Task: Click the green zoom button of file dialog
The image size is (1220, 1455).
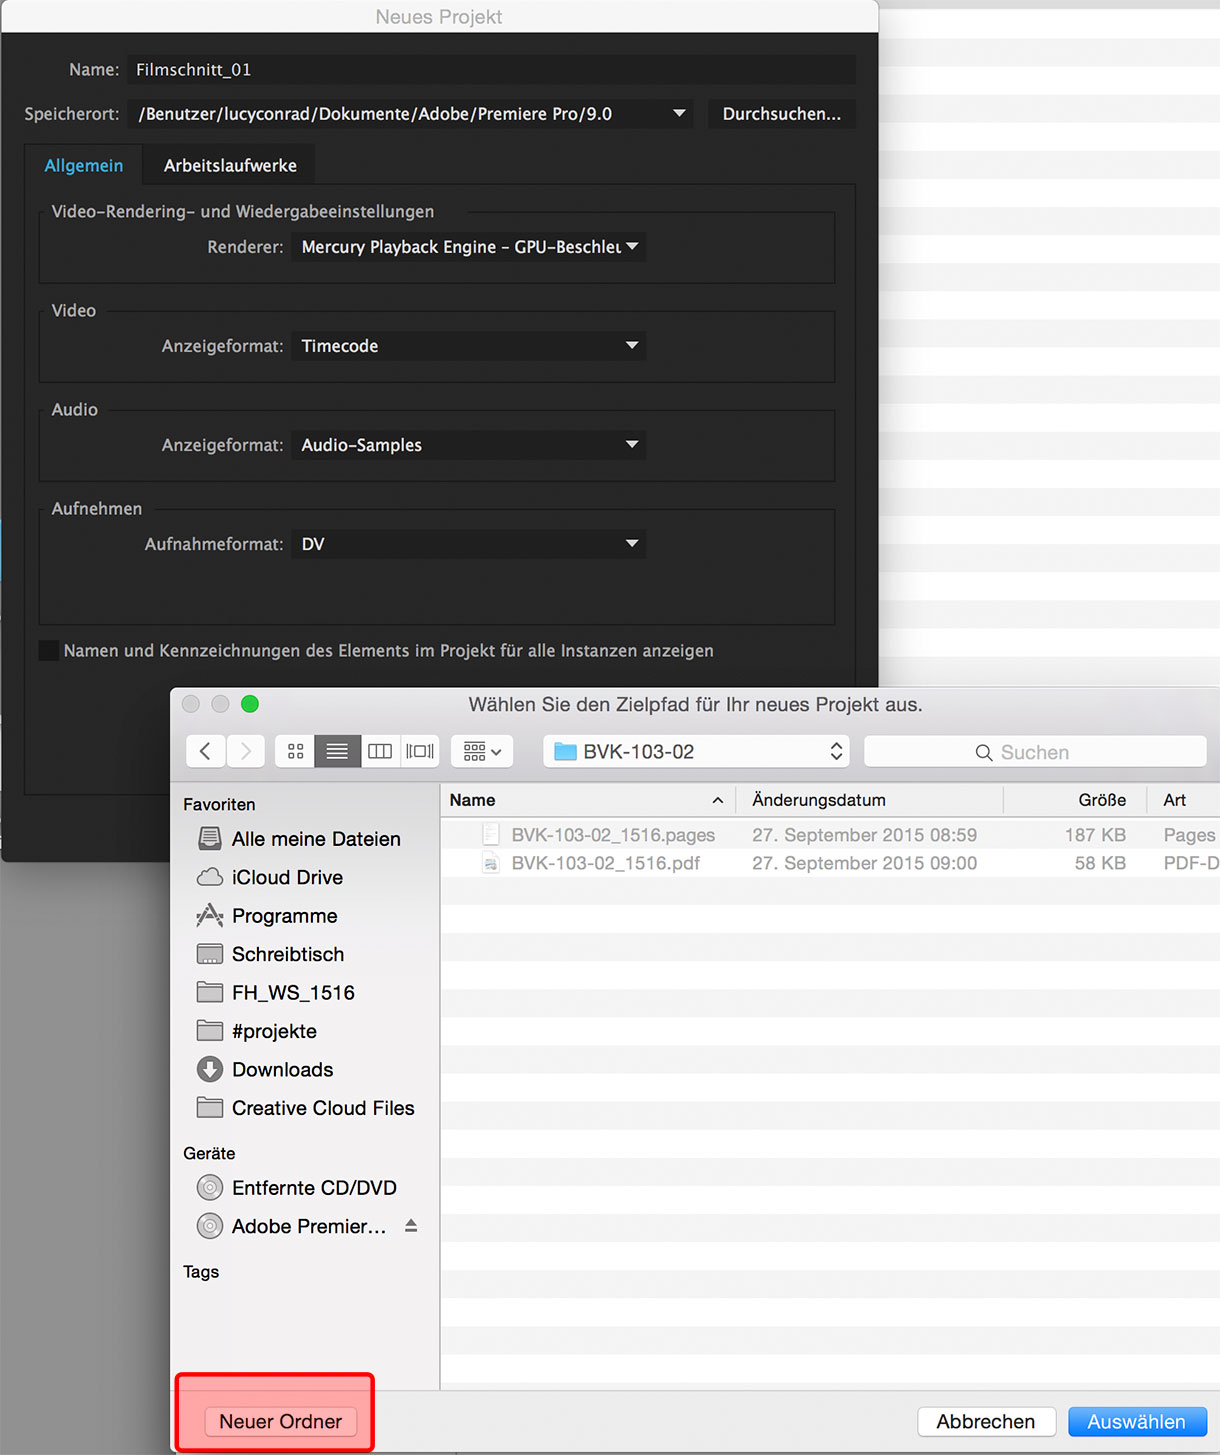Action: 250,704
